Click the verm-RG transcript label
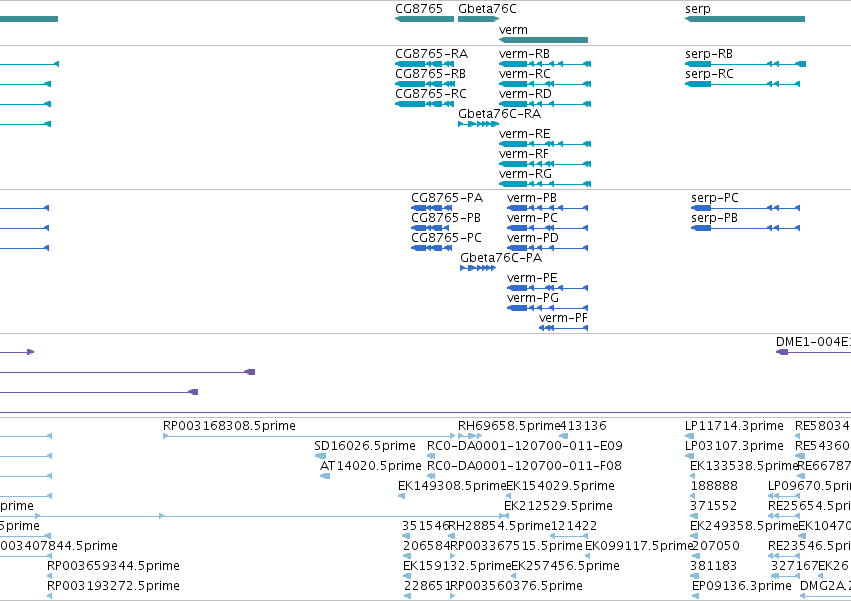Image resolution: width=851 pixels, height=601 pixels. (x=525, y=174)
